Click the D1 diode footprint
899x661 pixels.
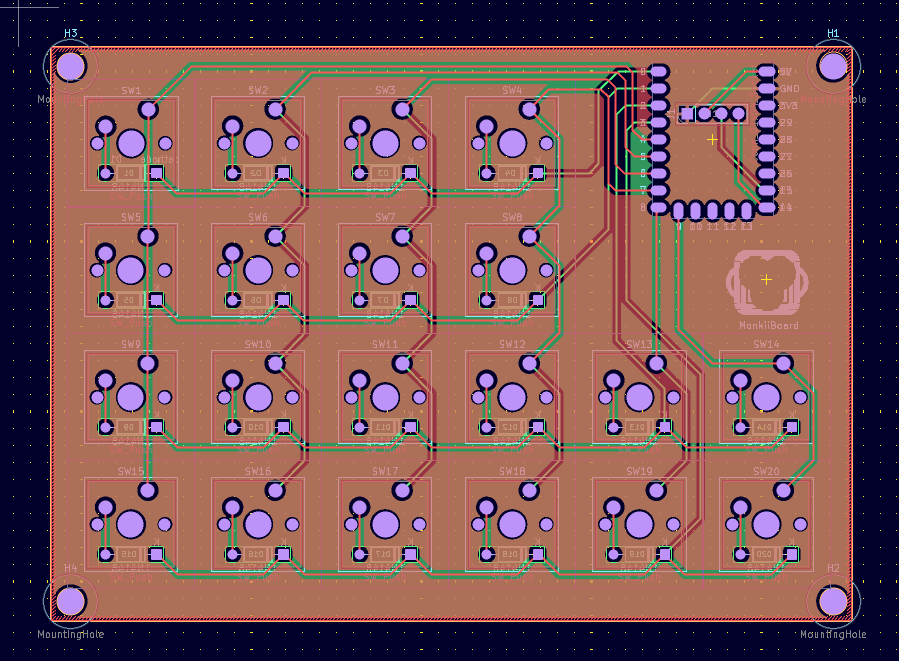click(131, 173)
